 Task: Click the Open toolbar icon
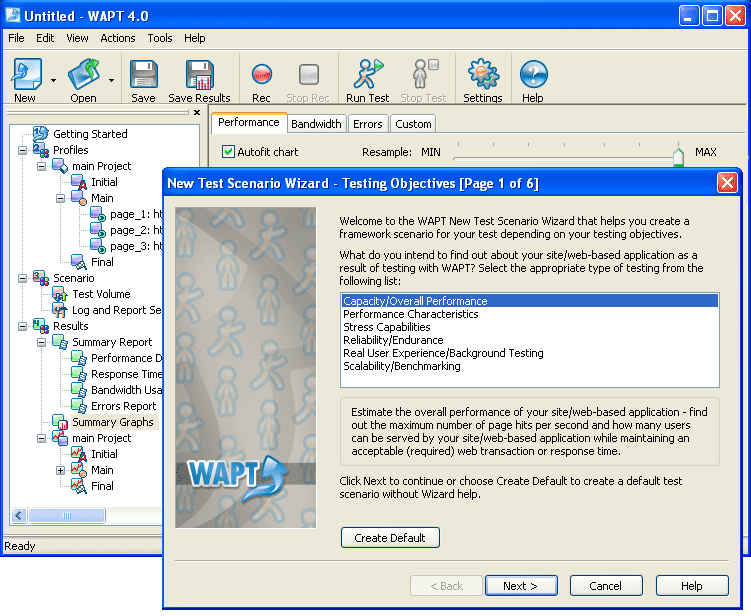click(x=83, y=74)
